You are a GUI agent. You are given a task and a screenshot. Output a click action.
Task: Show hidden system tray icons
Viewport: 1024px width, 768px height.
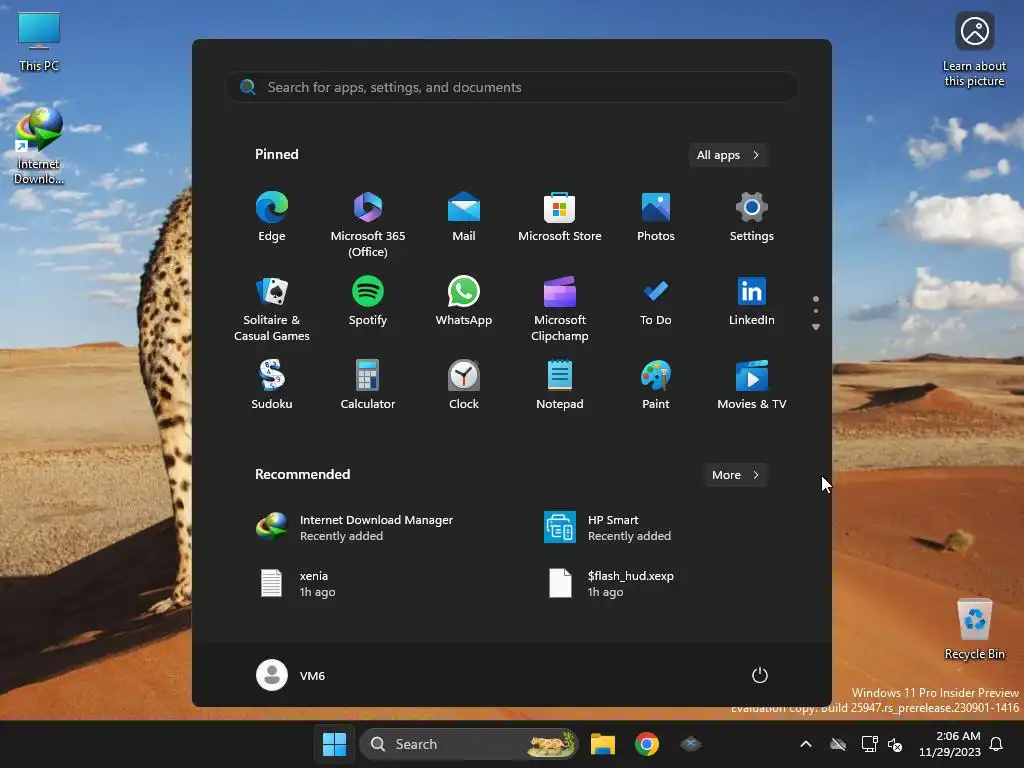[806, 744]
